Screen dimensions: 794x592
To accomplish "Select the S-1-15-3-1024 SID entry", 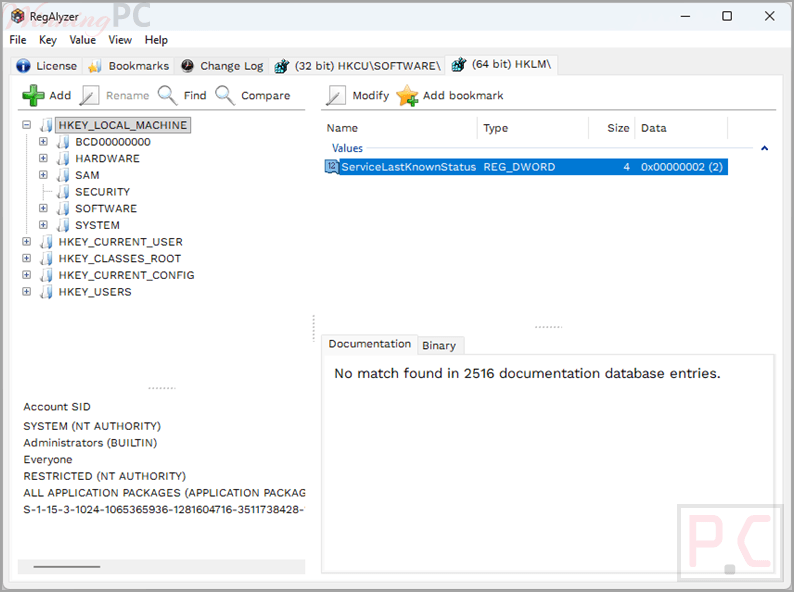I will tap(164, 510).
